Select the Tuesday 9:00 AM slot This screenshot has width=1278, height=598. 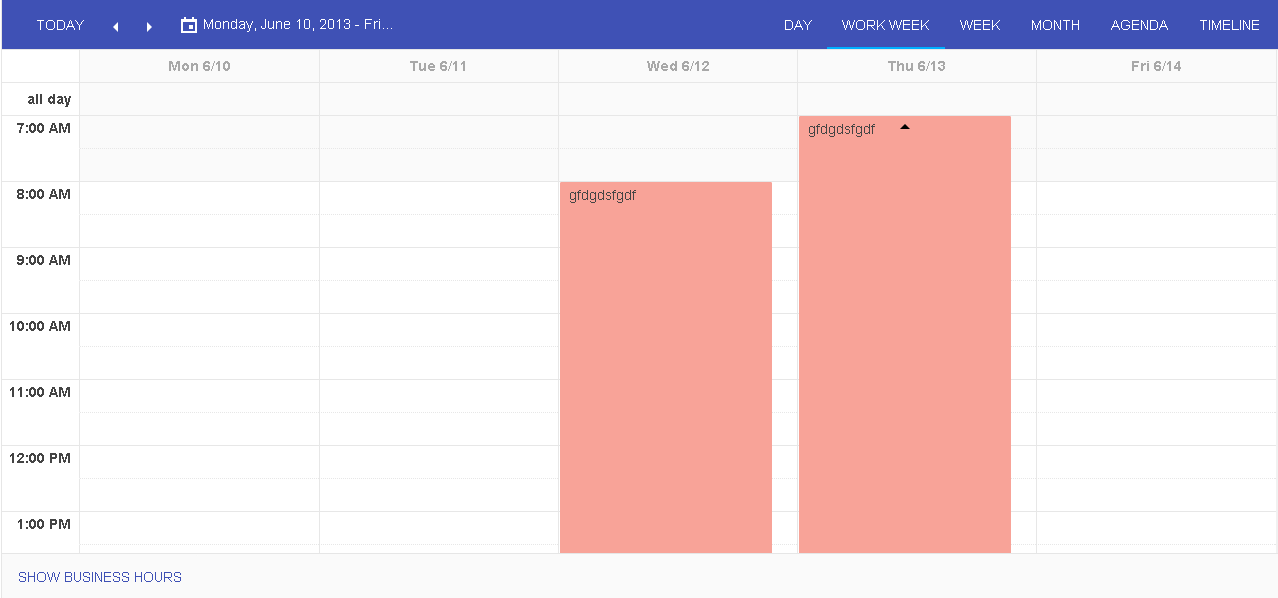(x=438, y=264)
